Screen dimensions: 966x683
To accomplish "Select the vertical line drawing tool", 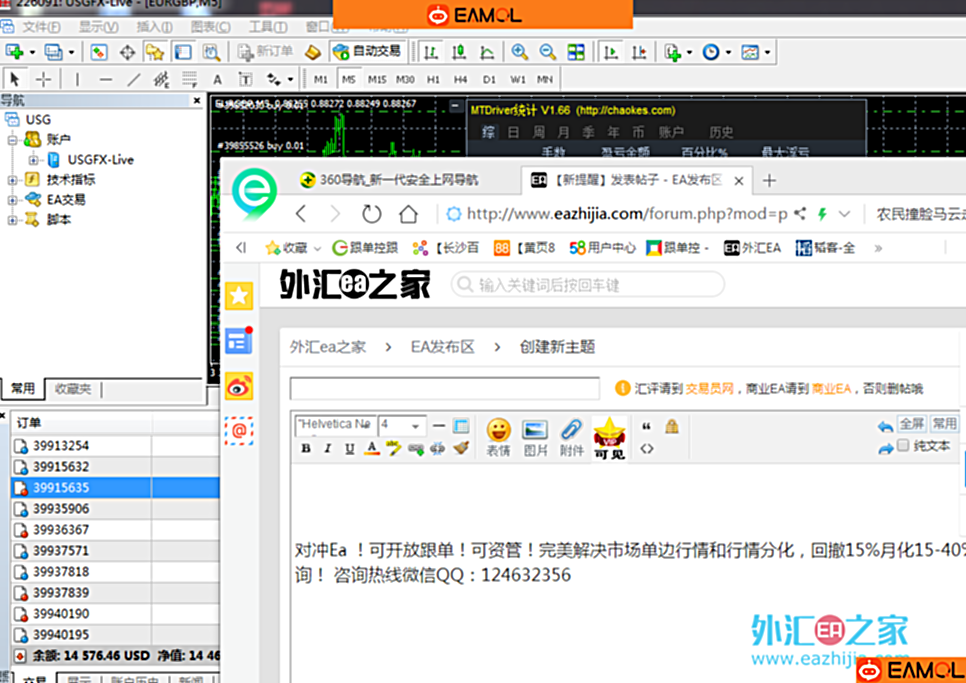I will [77, 79].
